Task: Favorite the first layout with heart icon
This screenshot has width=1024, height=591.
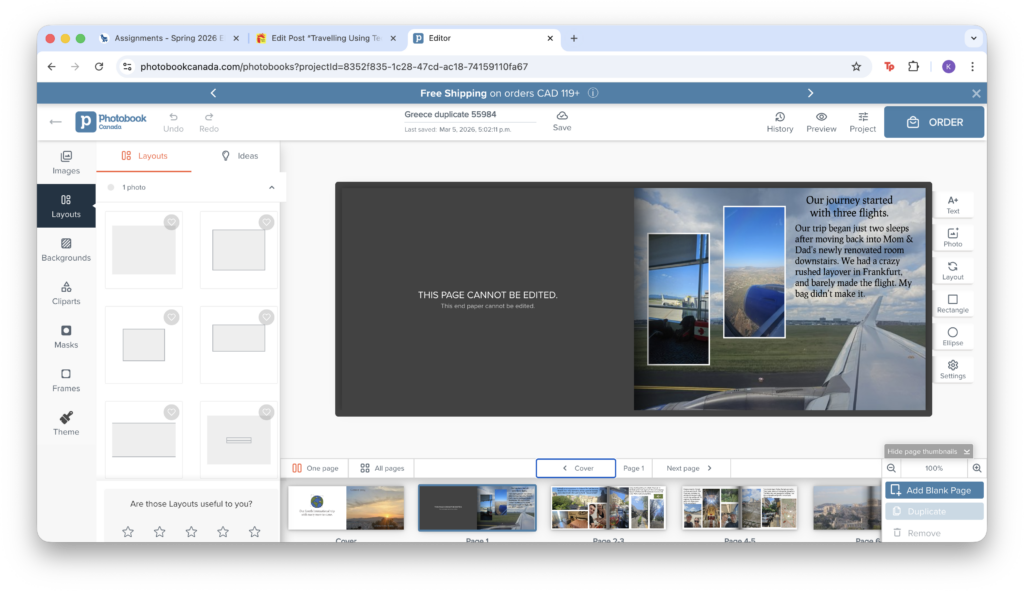Action: [x=171, y=222]
